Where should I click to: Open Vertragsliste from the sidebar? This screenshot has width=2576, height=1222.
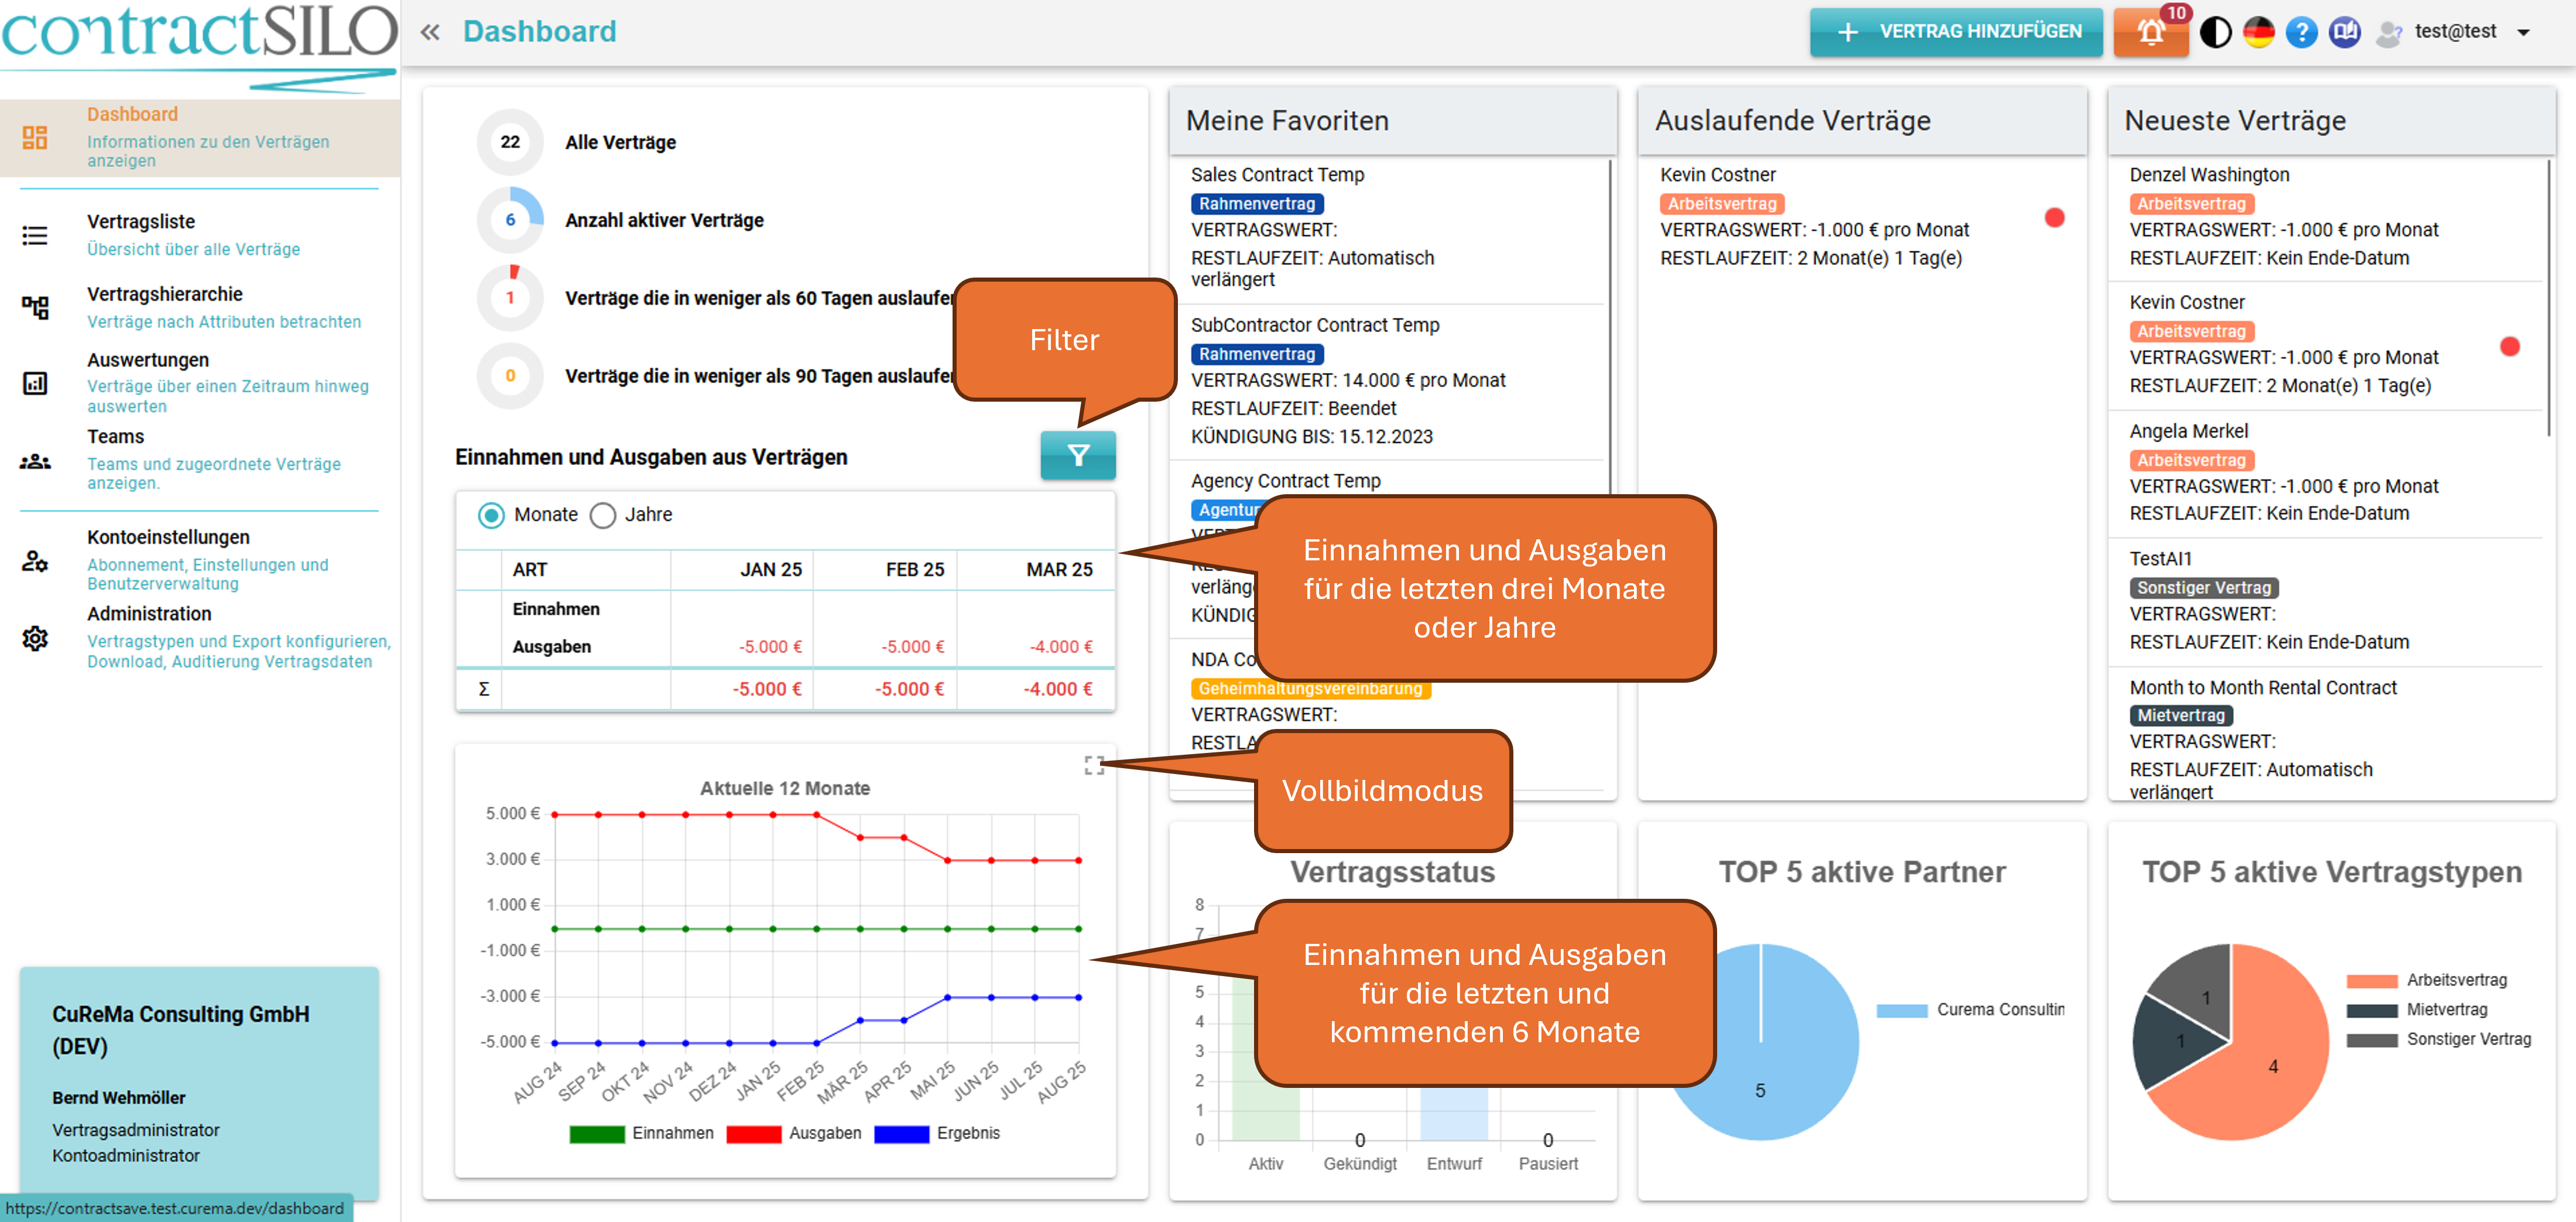(141, 221)
